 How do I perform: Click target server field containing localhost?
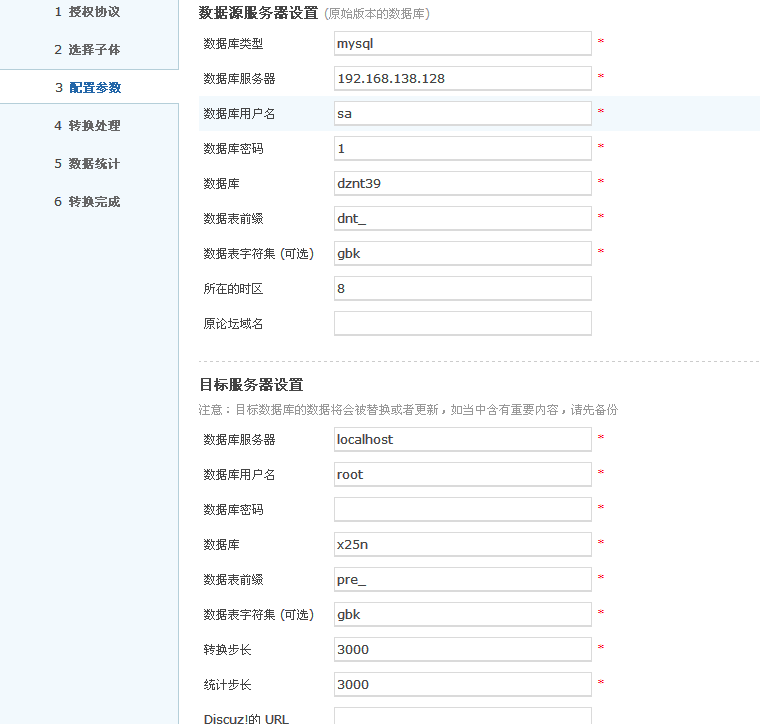tap(462, 440)
